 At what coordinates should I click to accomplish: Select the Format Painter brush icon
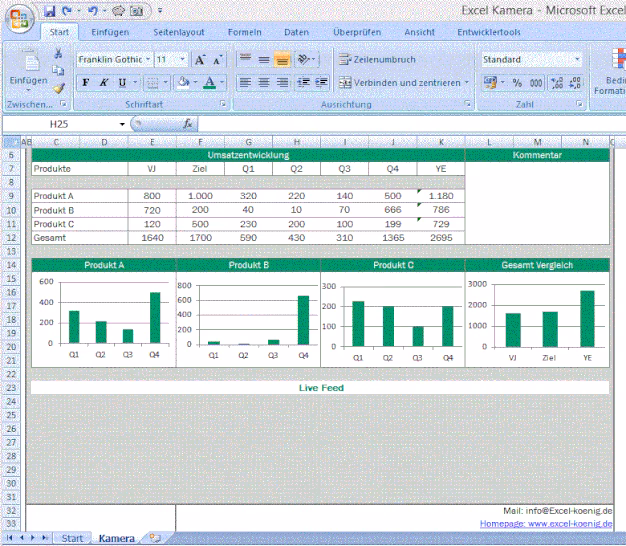pos(59,88)
